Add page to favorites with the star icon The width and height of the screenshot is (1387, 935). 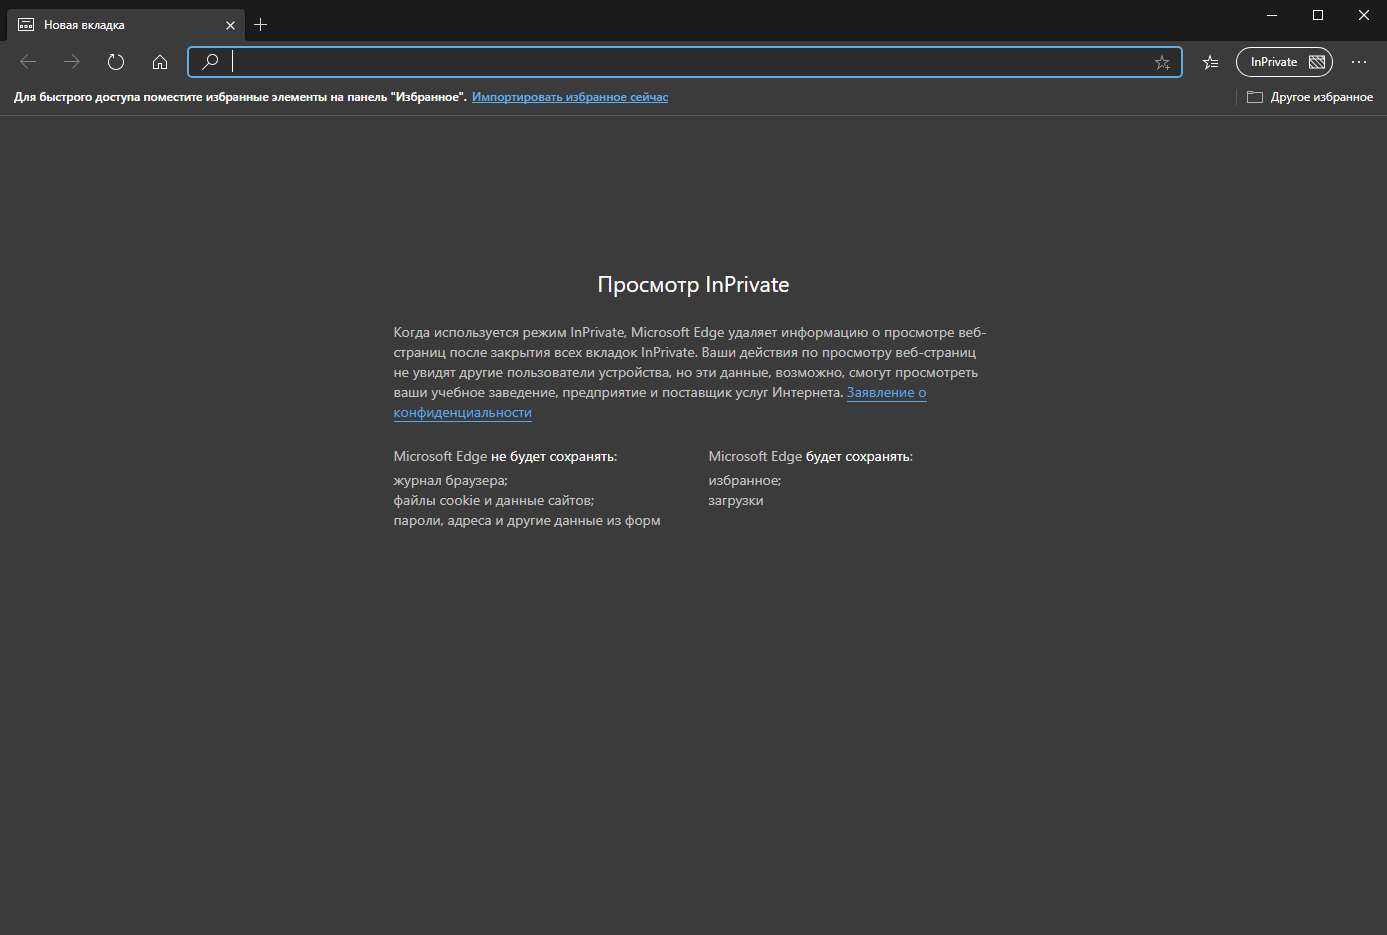1162,62
